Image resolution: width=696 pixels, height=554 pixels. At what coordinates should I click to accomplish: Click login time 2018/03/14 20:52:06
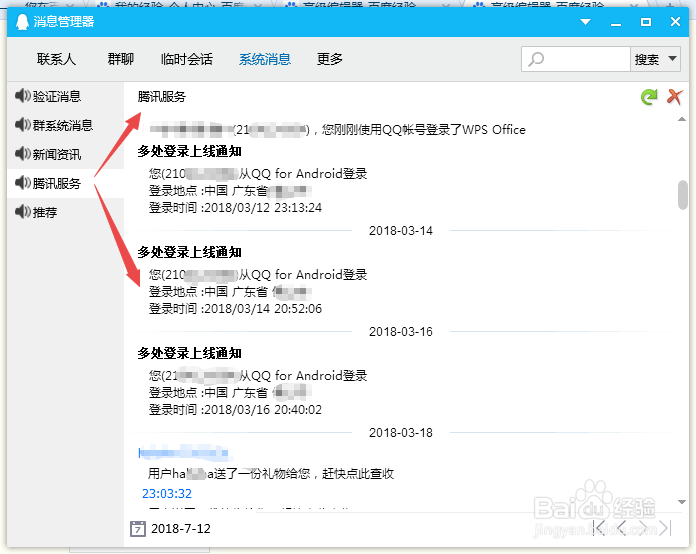(235, 309)
